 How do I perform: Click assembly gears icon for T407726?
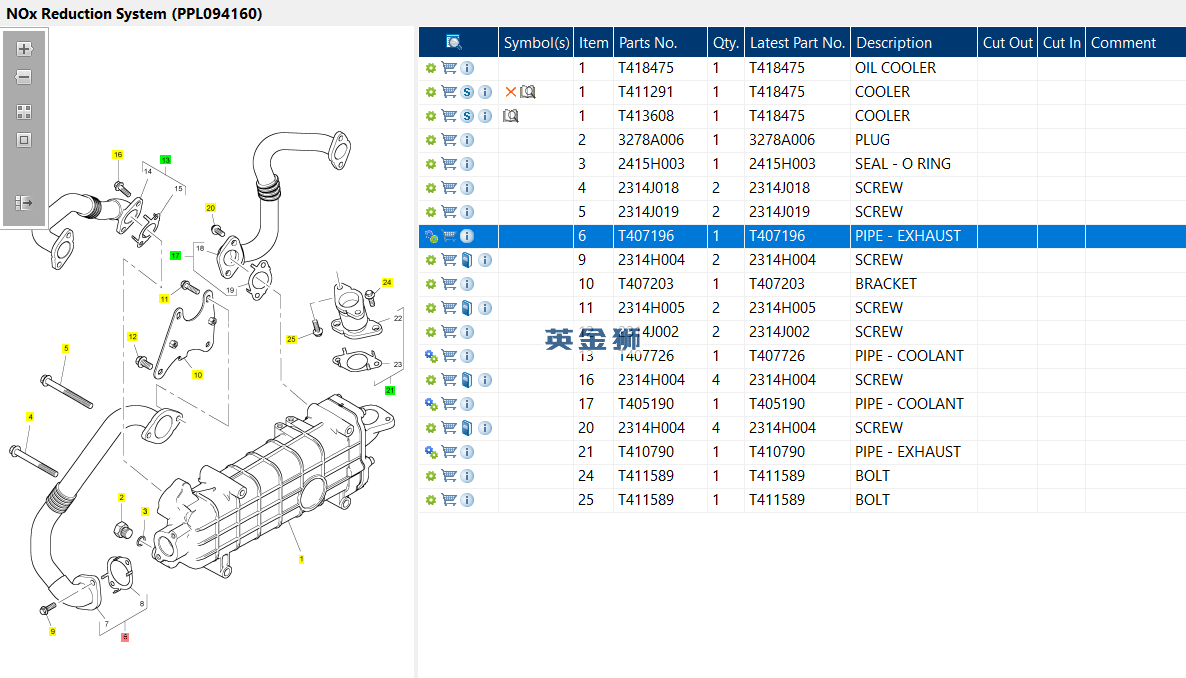click(431, 356)
